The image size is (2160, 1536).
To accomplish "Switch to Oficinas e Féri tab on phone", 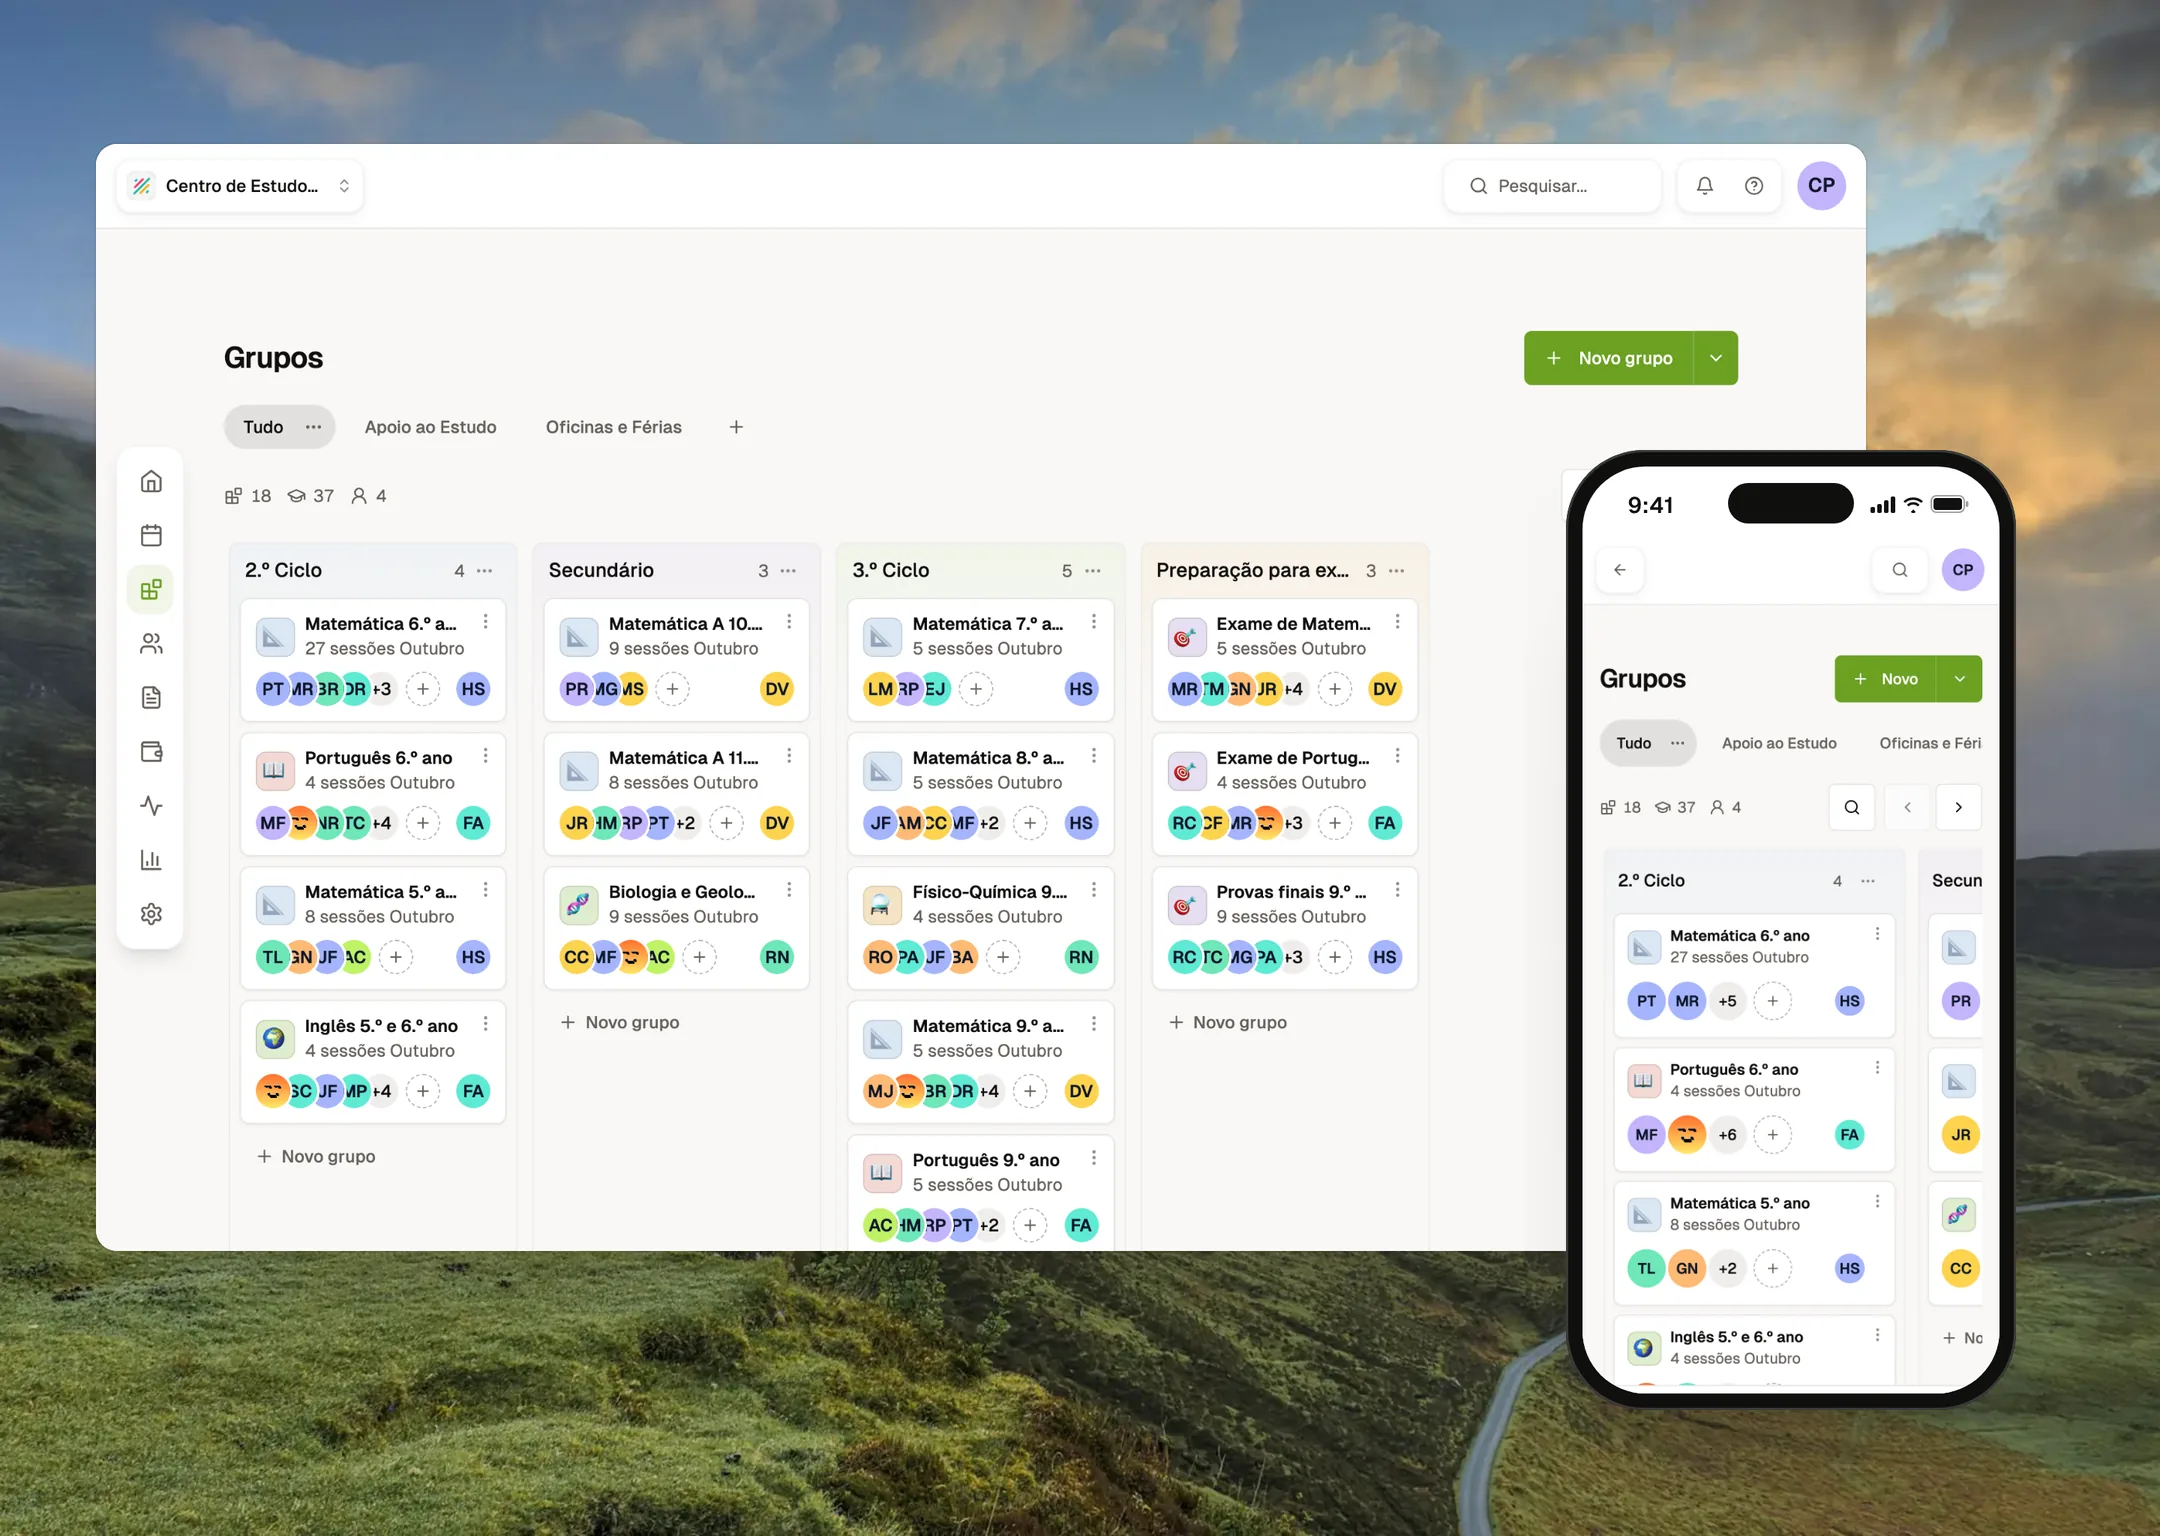I will point(1930,743).
